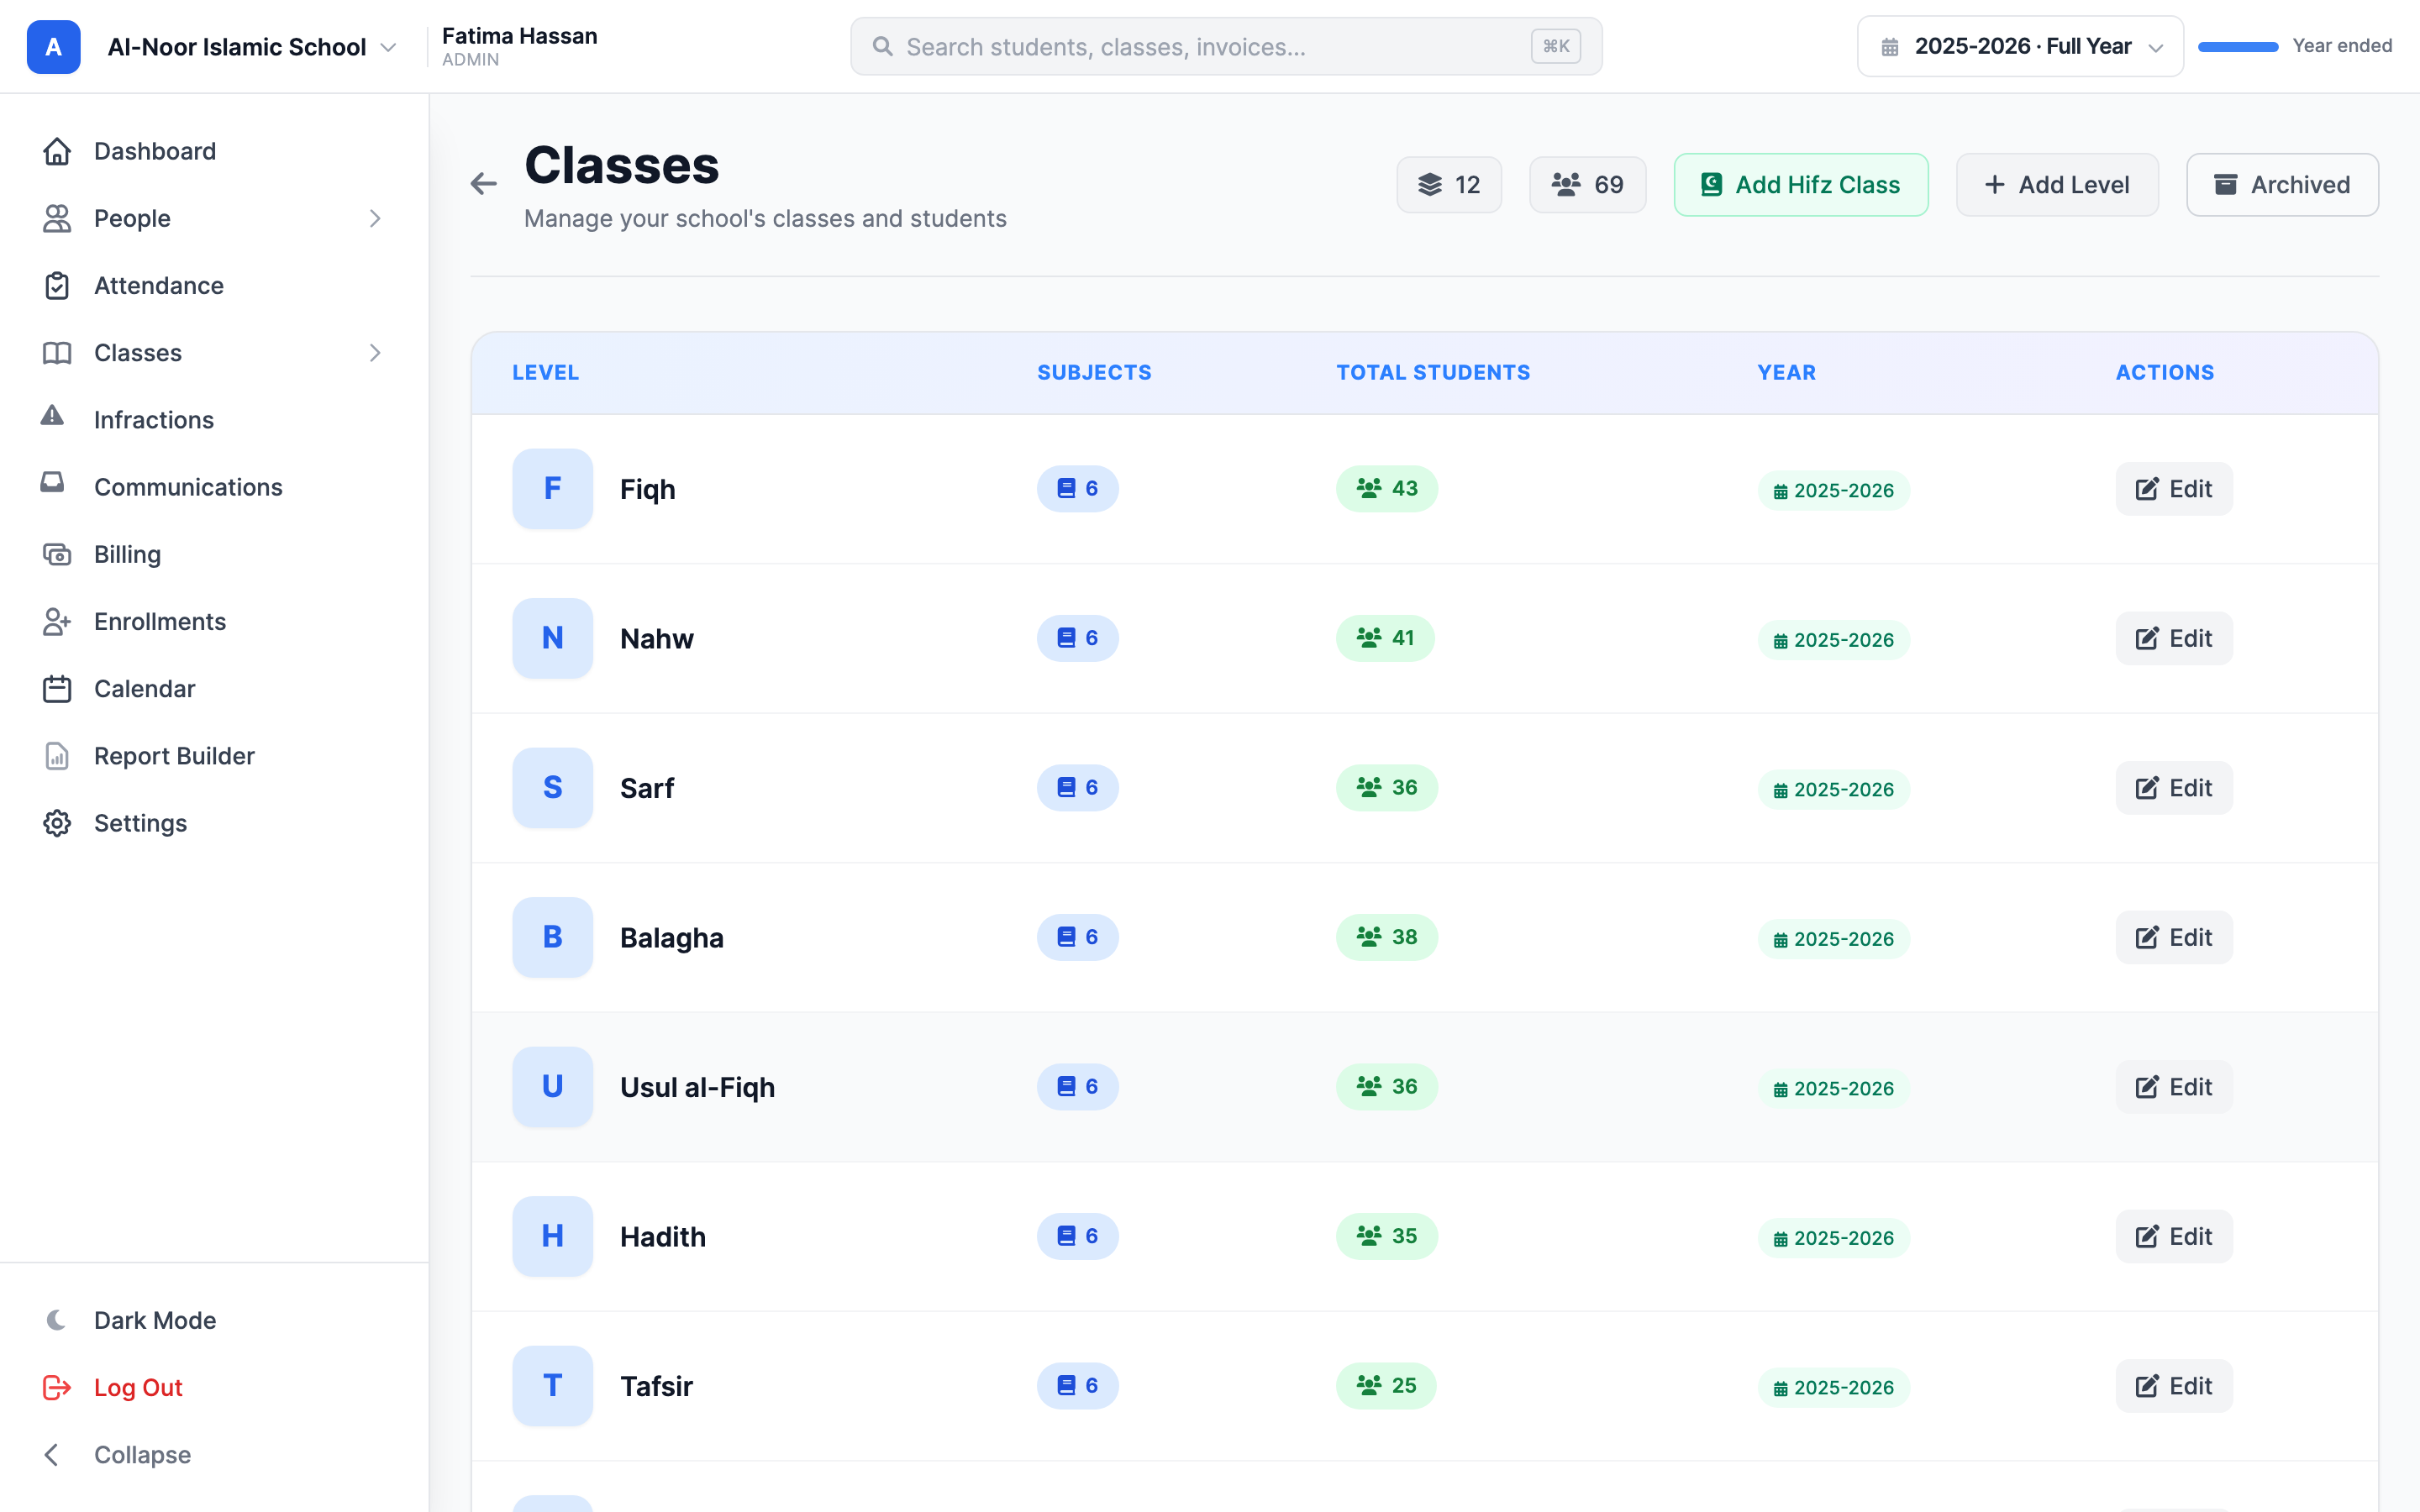Click Sarf year badge 2025-2026

(x=1833, y=790)
